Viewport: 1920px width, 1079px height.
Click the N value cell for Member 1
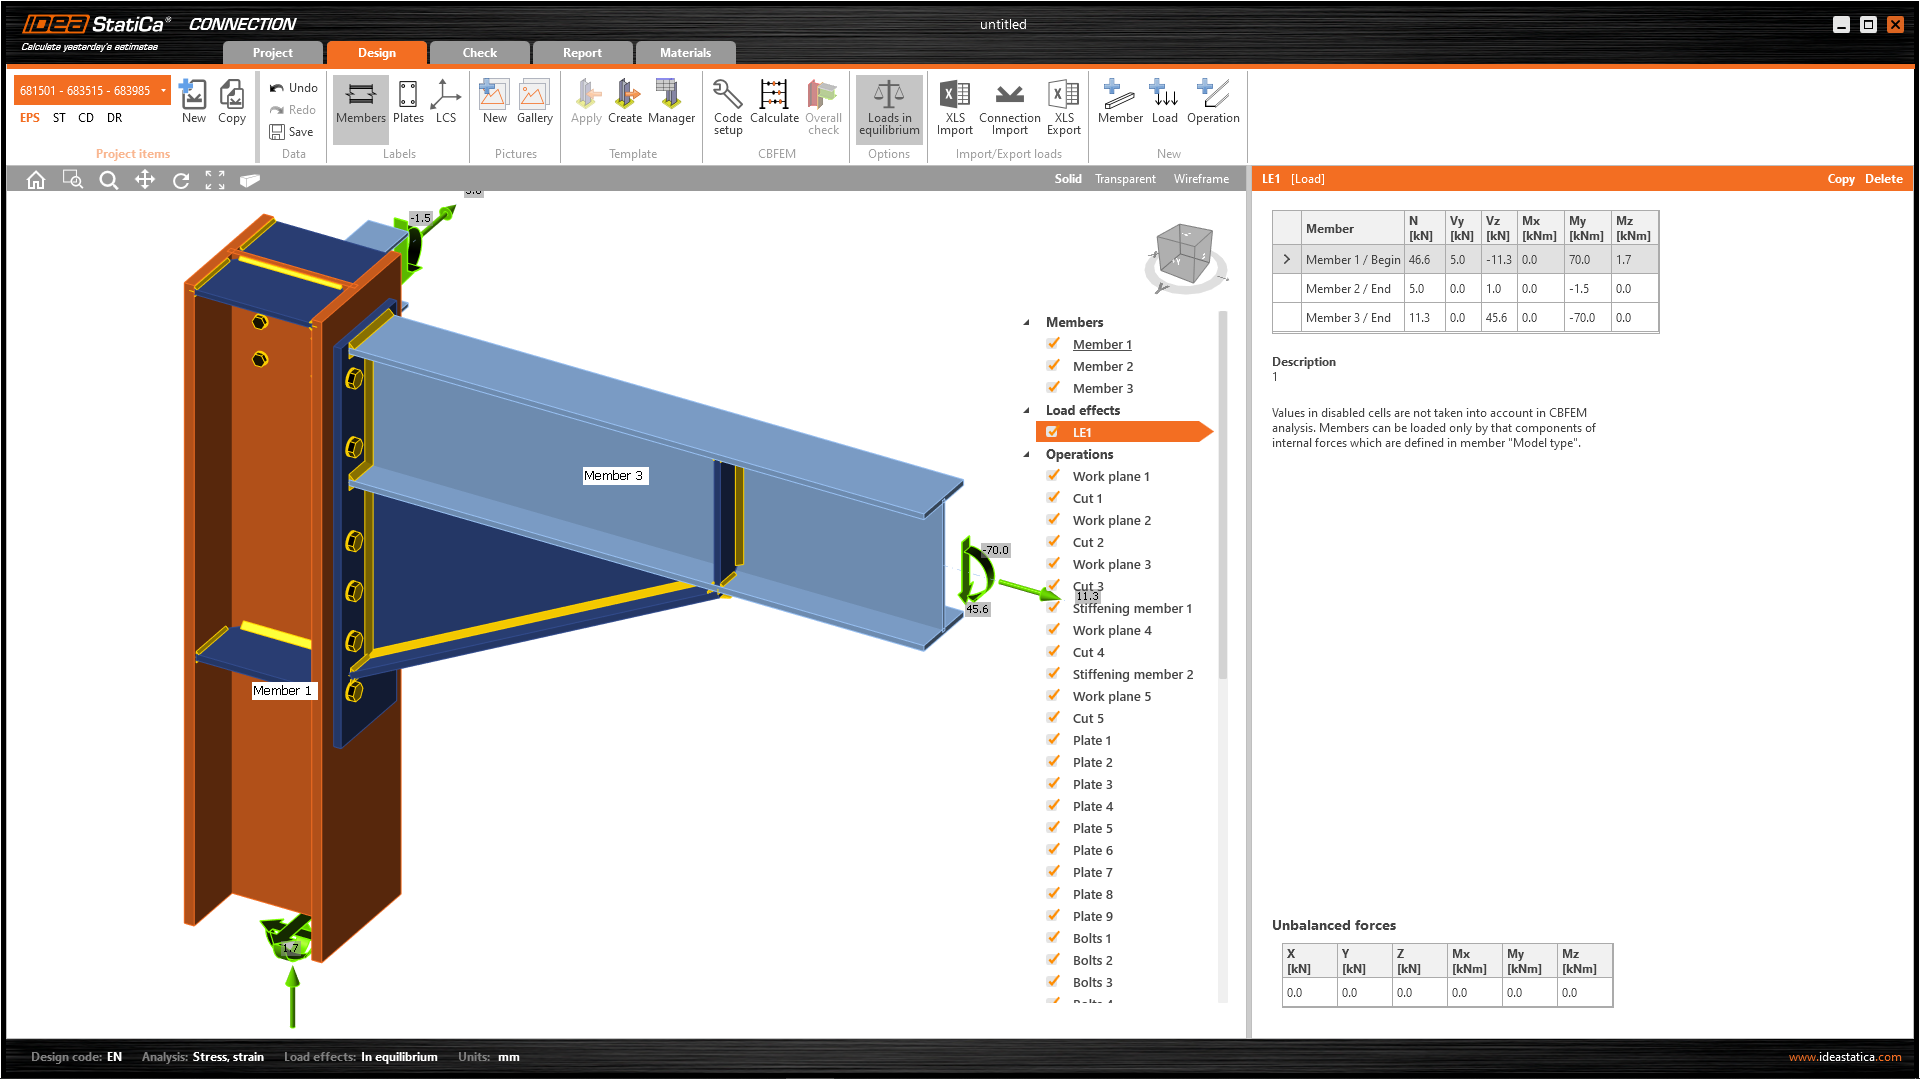(x=1423, y=260)
